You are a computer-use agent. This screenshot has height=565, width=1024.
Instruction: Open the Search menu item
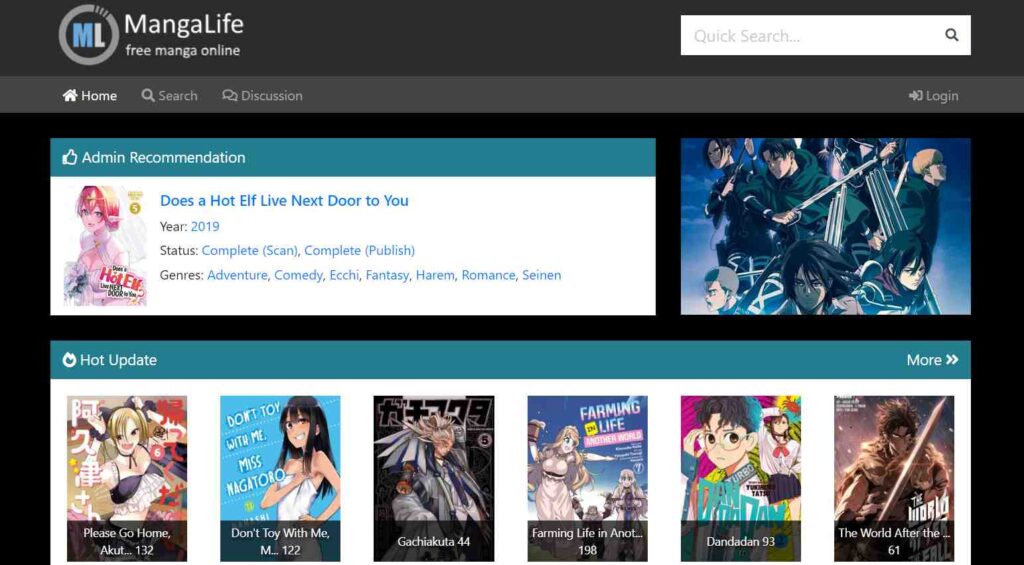[x=169, y=95]
